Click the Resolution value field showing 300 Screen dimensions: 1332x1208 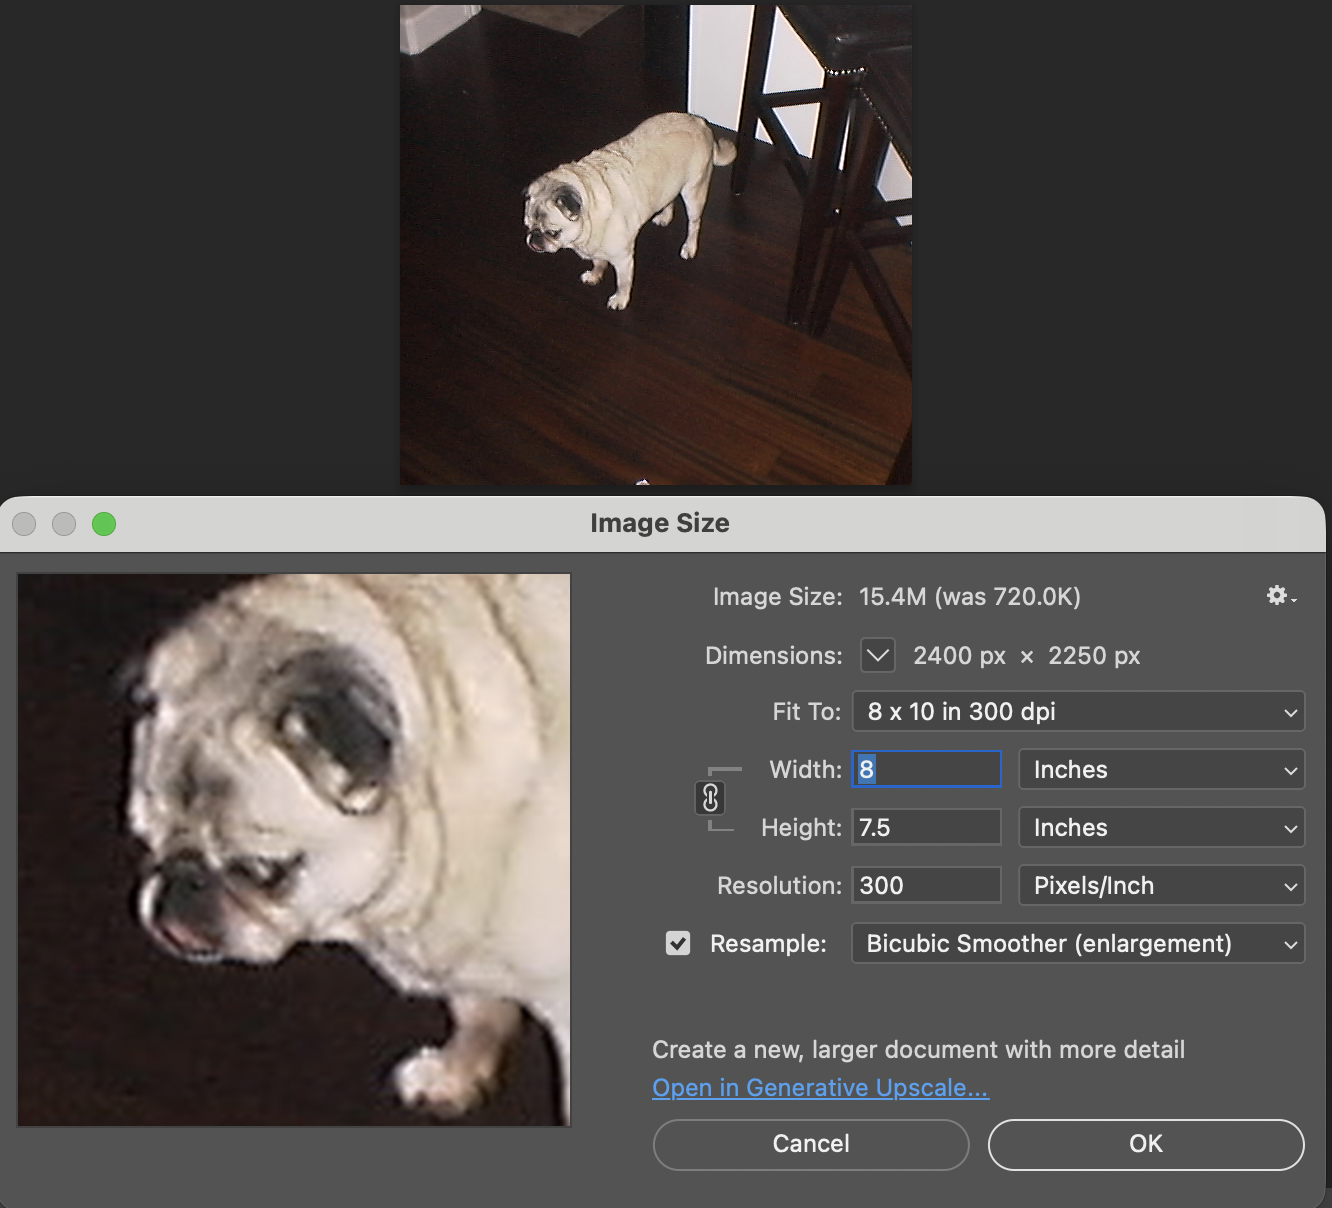[x=925, y=885]
